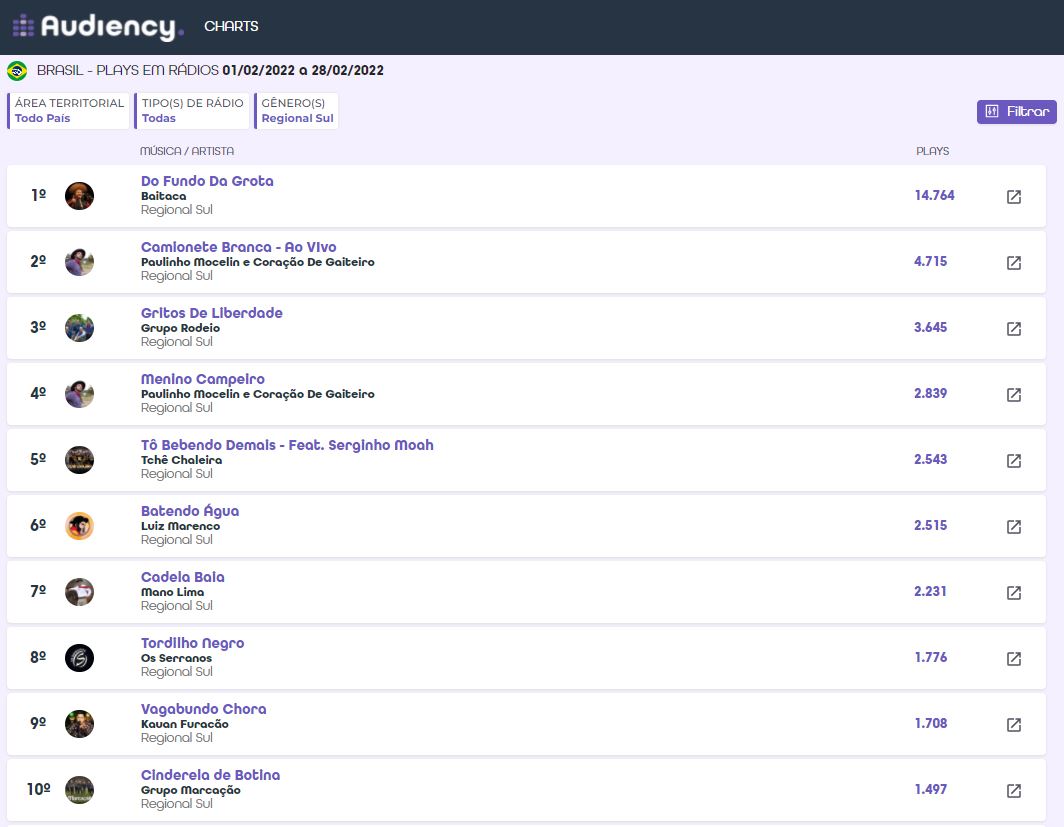Click external link icon for Tordilho Negro
This screenshot has height=827, width=1064.
pyautogui.click(x=1013, y=659)
